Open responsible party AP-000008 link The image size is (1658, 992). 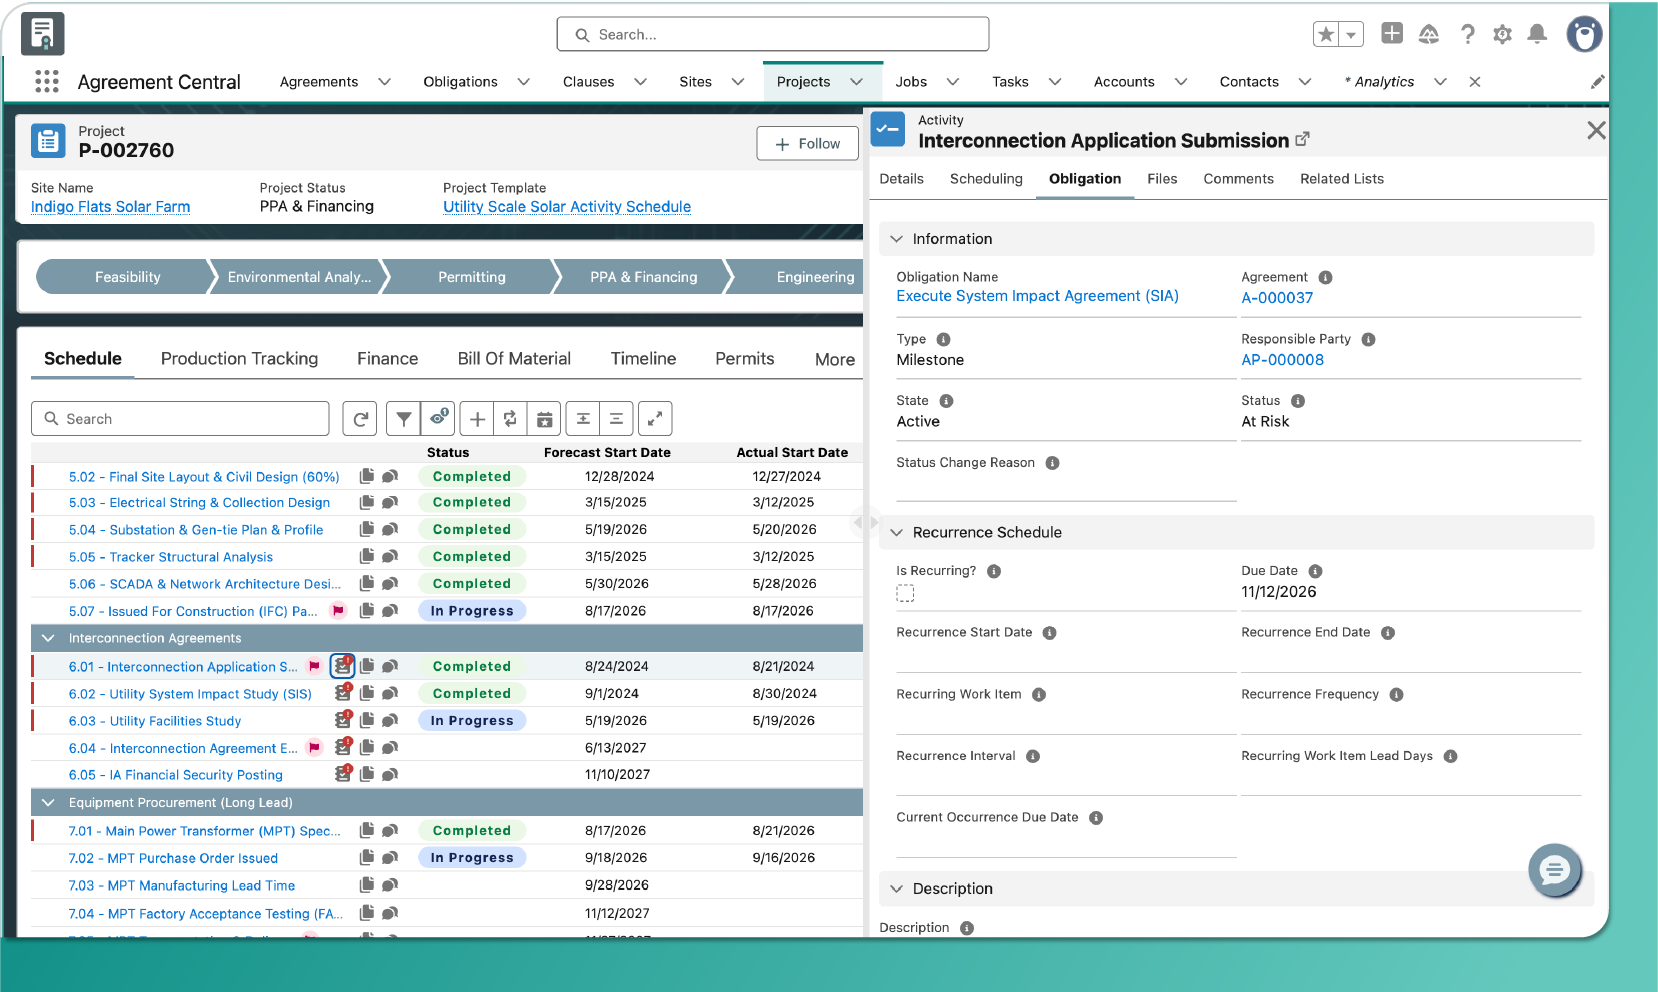tap(1282, 360)
